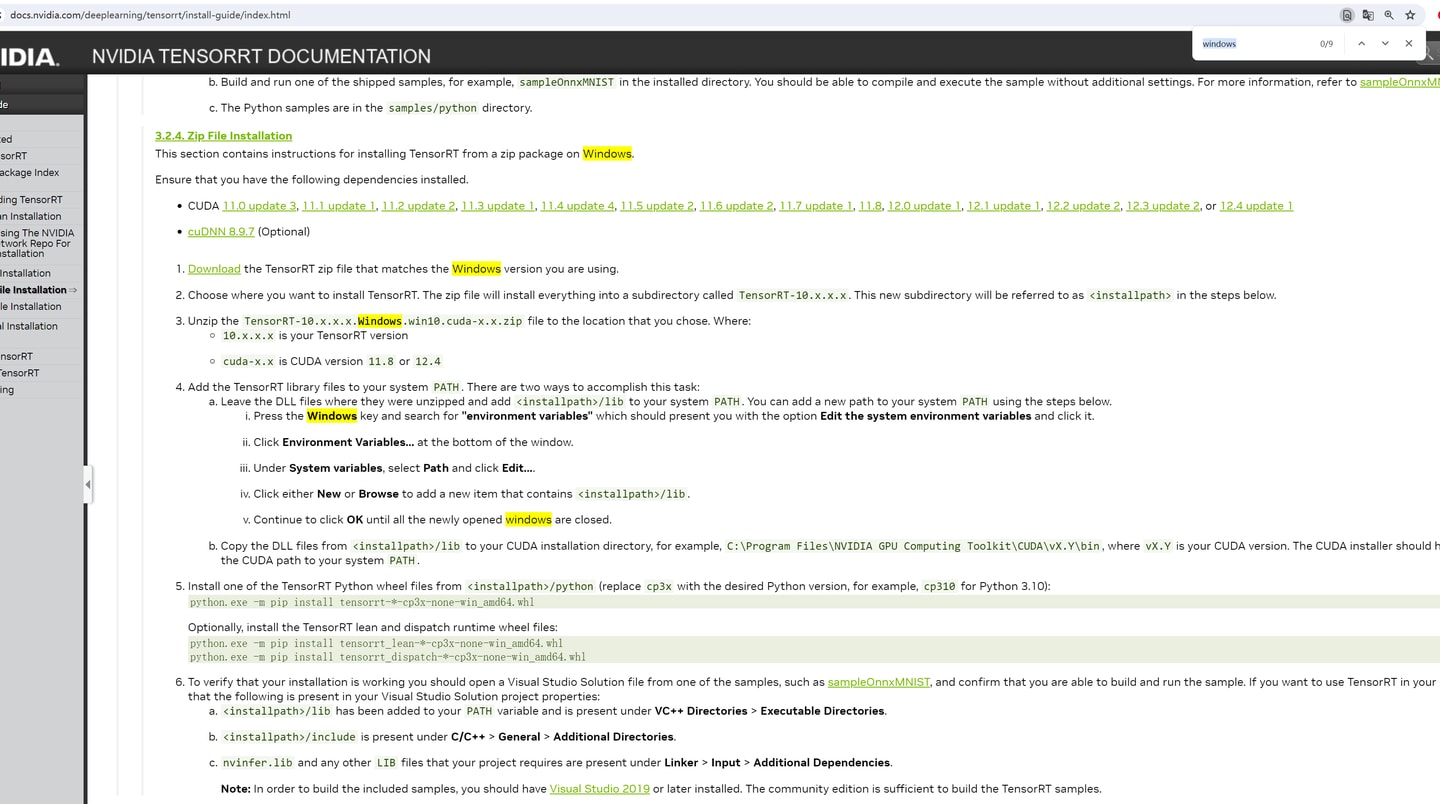Image resolution: width=1440 pixels, height=804 pixels.
Task: Click the 'Download' link in step 1
Action: [214, 269]
